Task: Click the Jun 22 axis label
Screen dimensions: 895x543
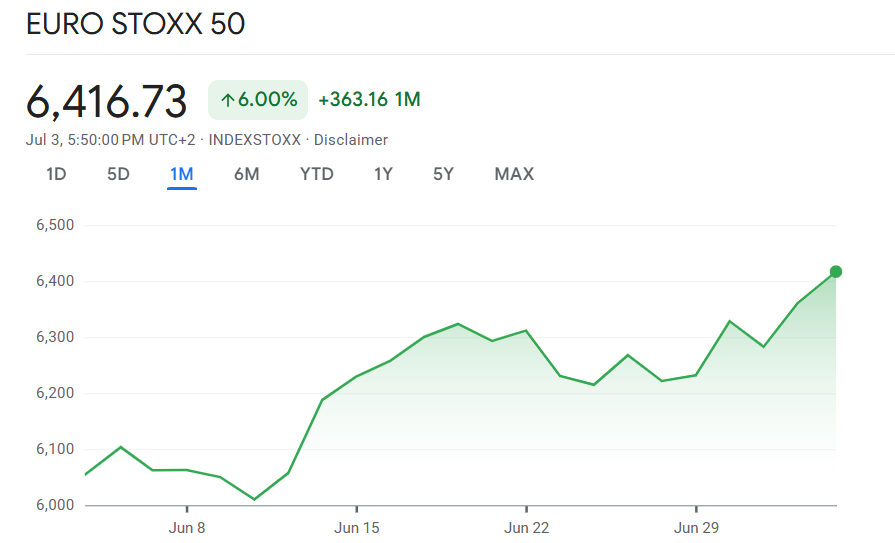Action: pyautogui.click(x=526, y=528)
